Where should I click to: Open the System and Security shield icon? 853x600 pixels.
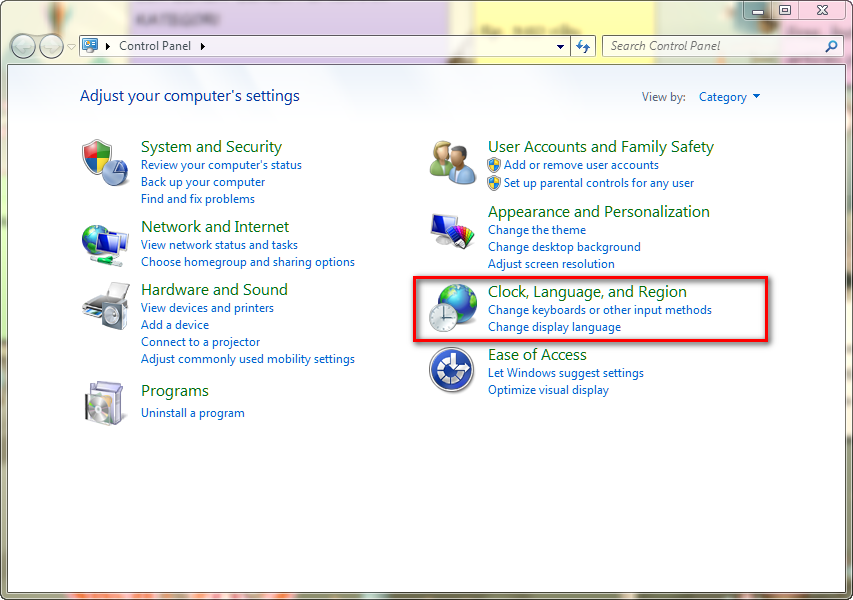[104, 163]
